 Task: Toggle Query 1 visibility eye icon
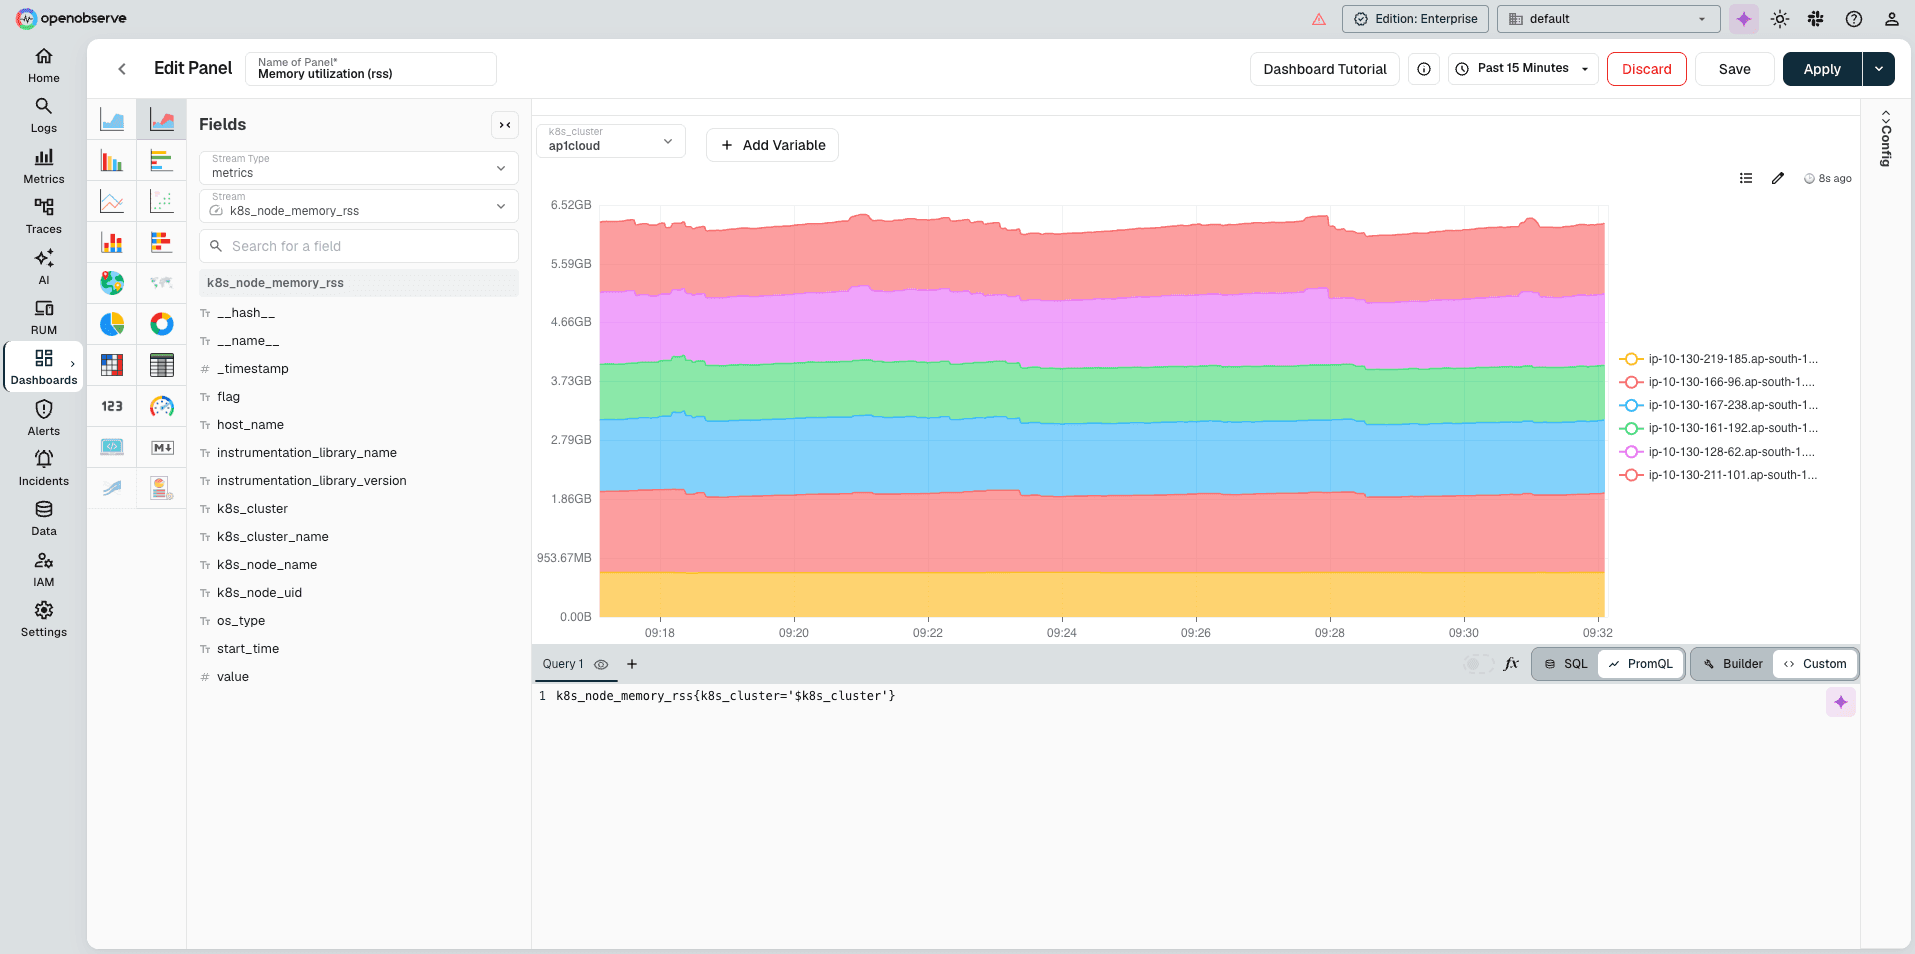(x=601, y=664)
